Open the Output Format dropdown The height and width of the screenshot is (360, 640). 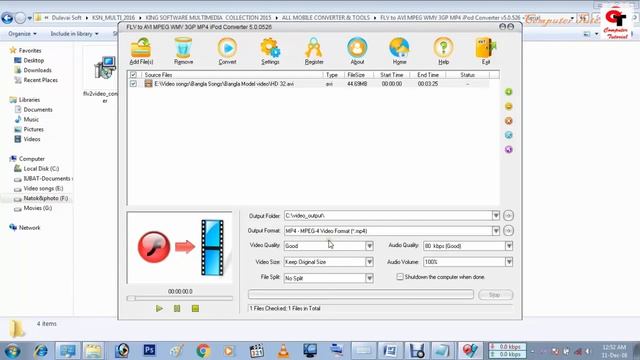(x=496, y=231)
